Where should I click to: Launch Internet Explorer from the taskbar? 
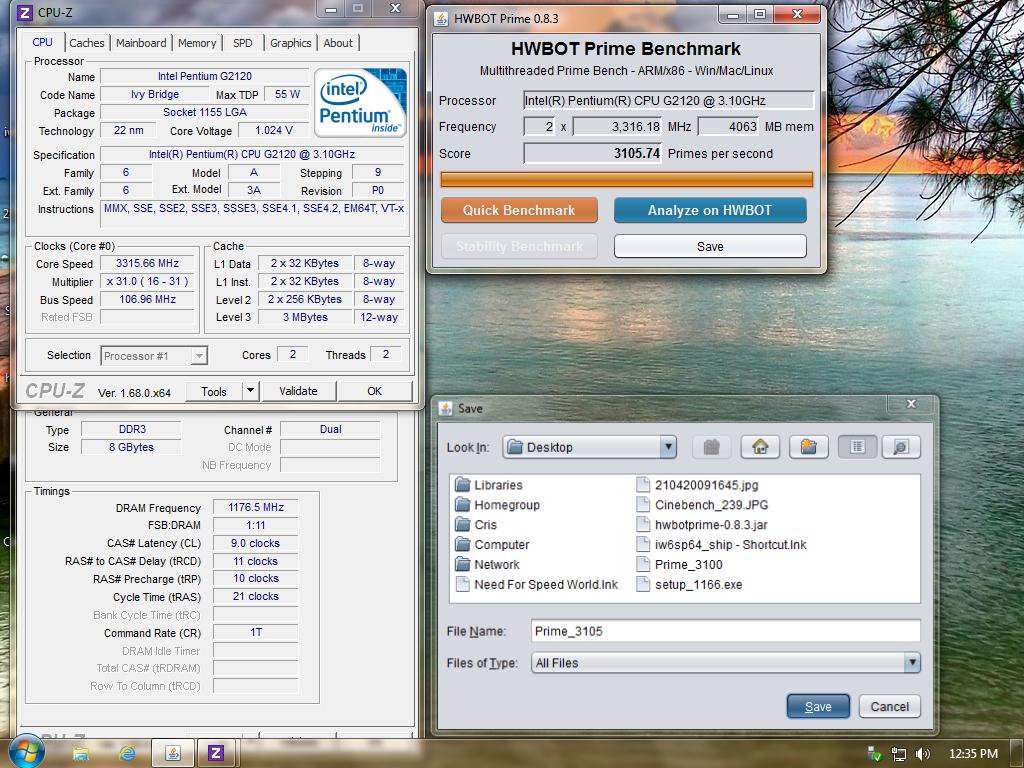coord(127,754)
